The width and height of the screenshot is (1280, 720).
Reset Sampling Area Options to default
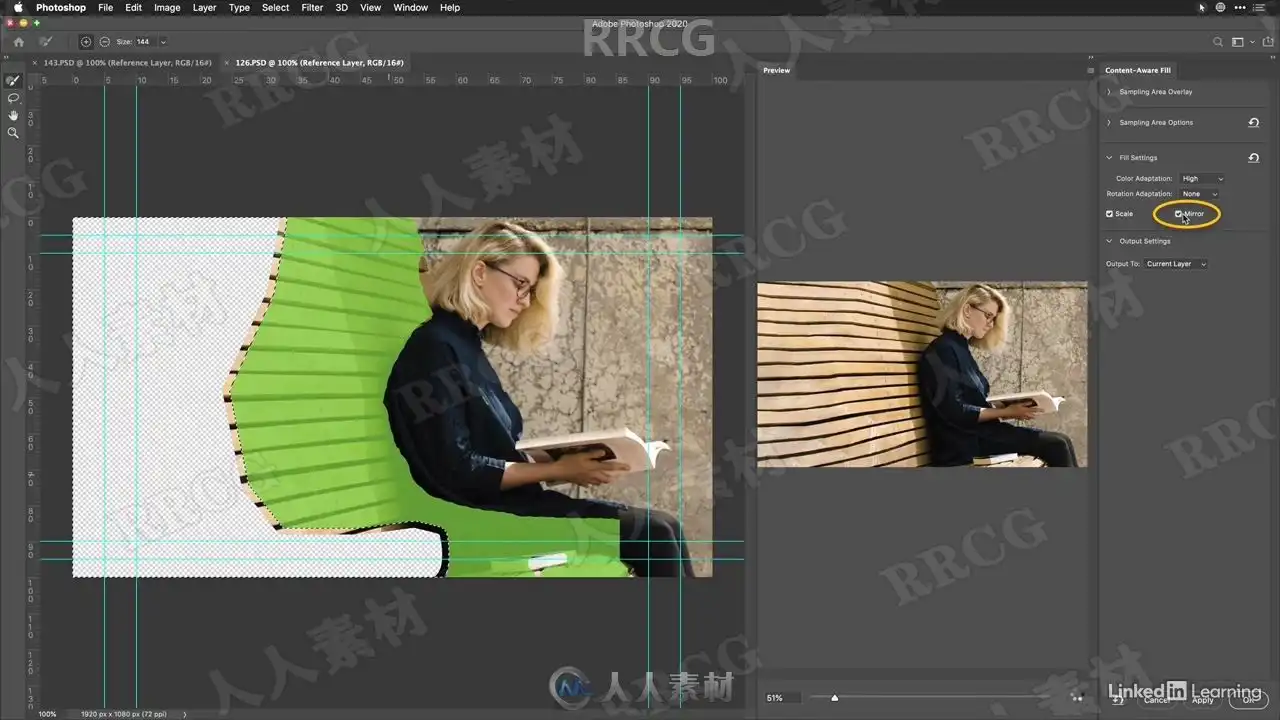tap(1253, 123)
